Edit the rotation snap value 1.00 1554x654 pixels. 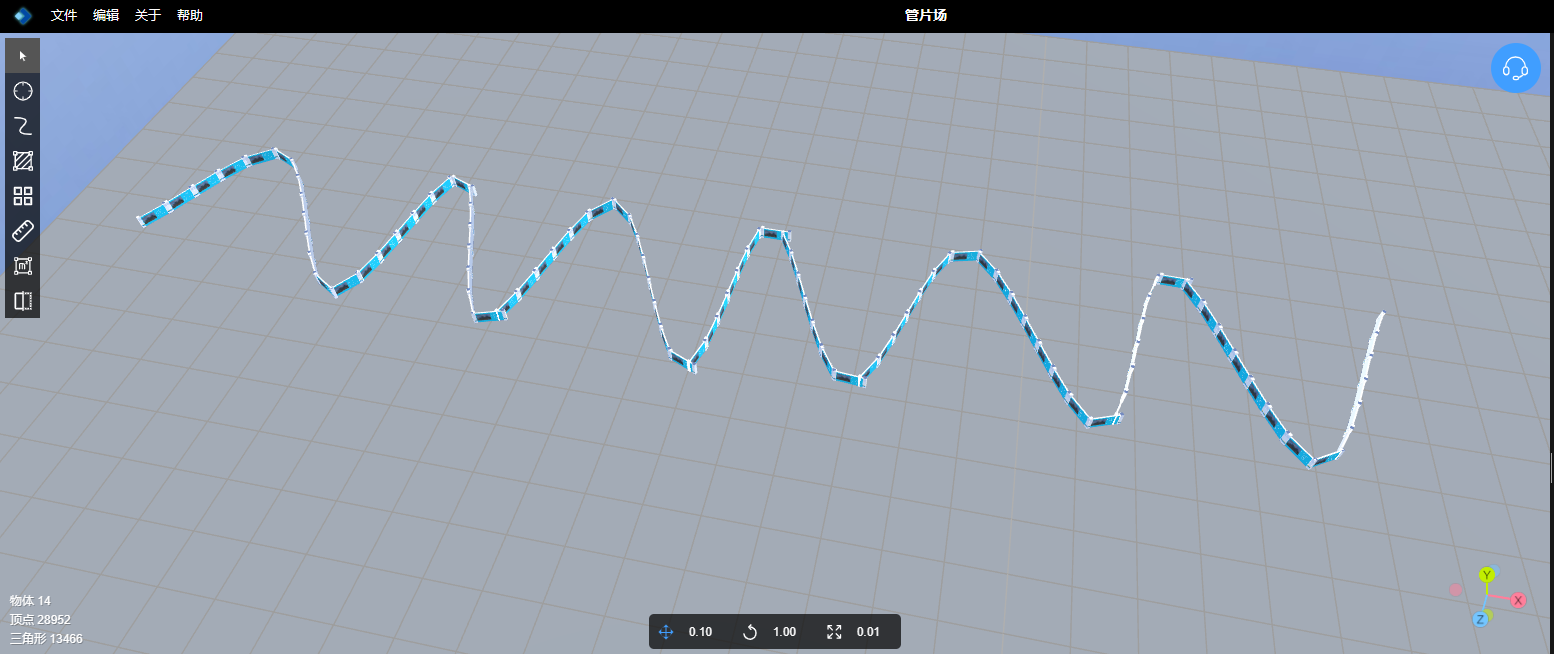point(784,632)
